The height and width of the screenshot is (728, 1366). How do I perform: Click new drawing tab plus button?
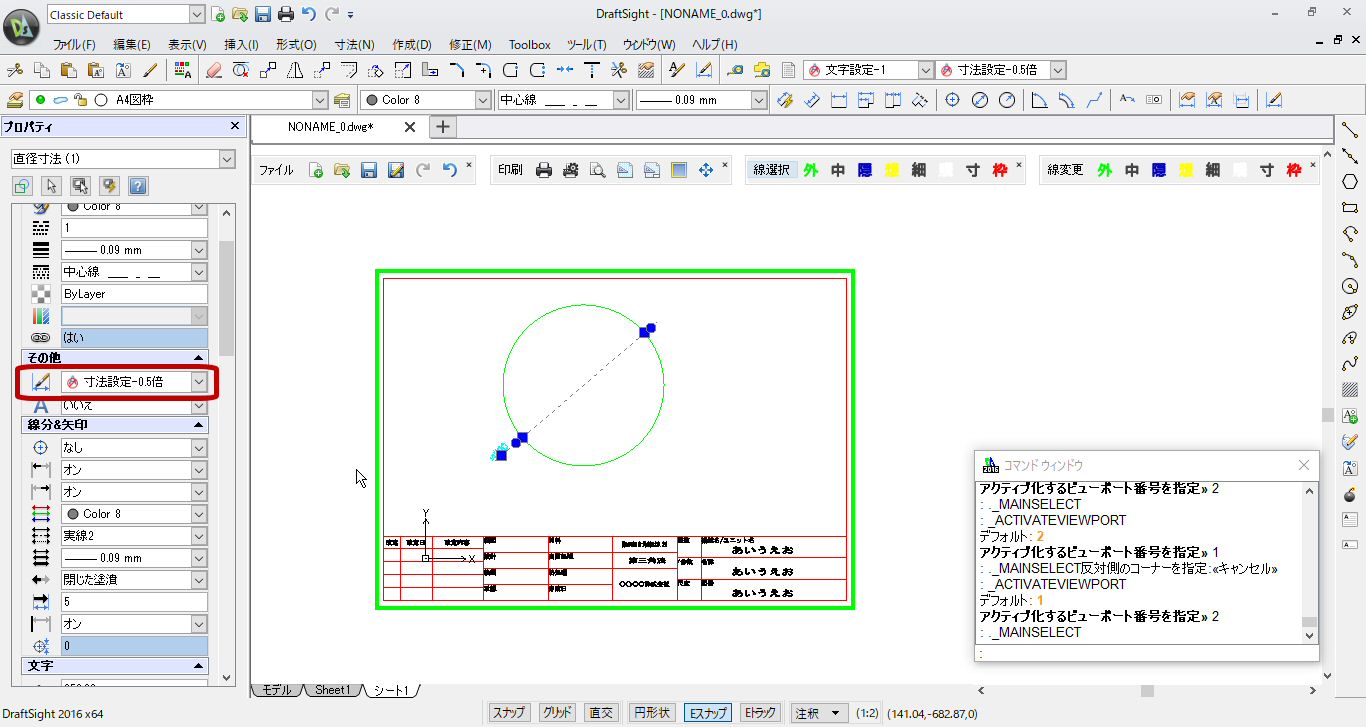click(444, 127)
